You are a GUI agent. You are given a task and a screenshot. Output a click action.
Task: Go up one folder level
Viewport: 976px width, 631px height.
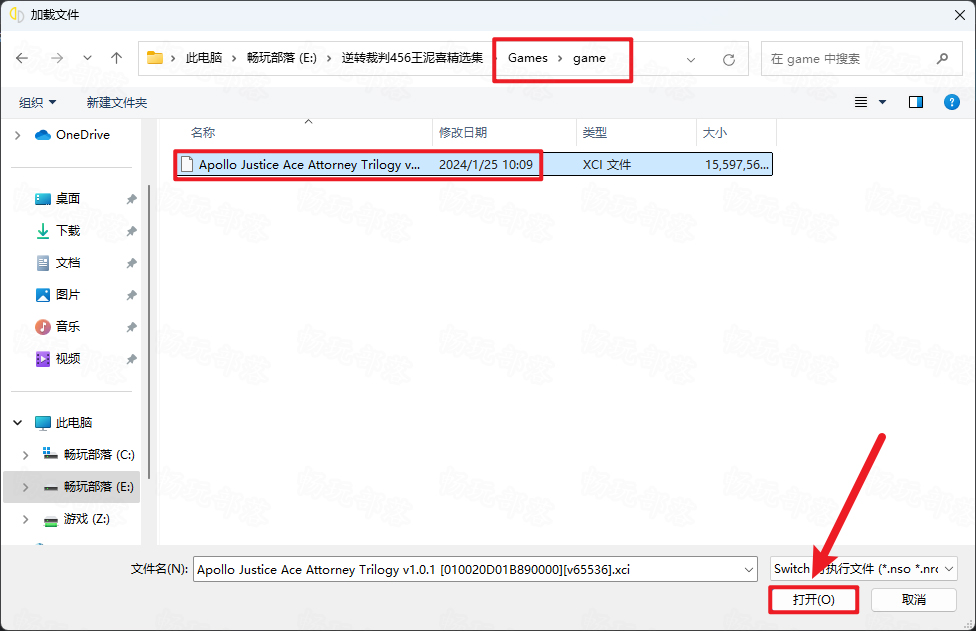(x=116, y=58)
